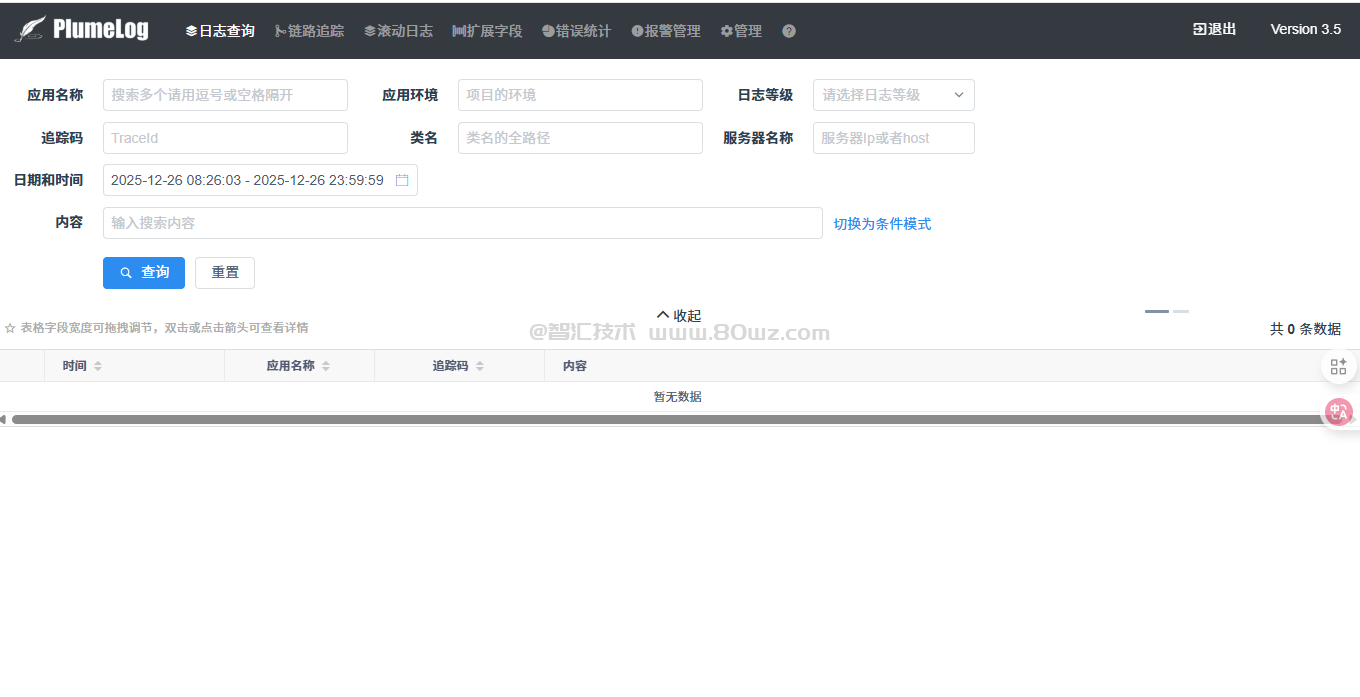
Task: Open the 日志等级 dropdown
Action: [x=893, y=95]
